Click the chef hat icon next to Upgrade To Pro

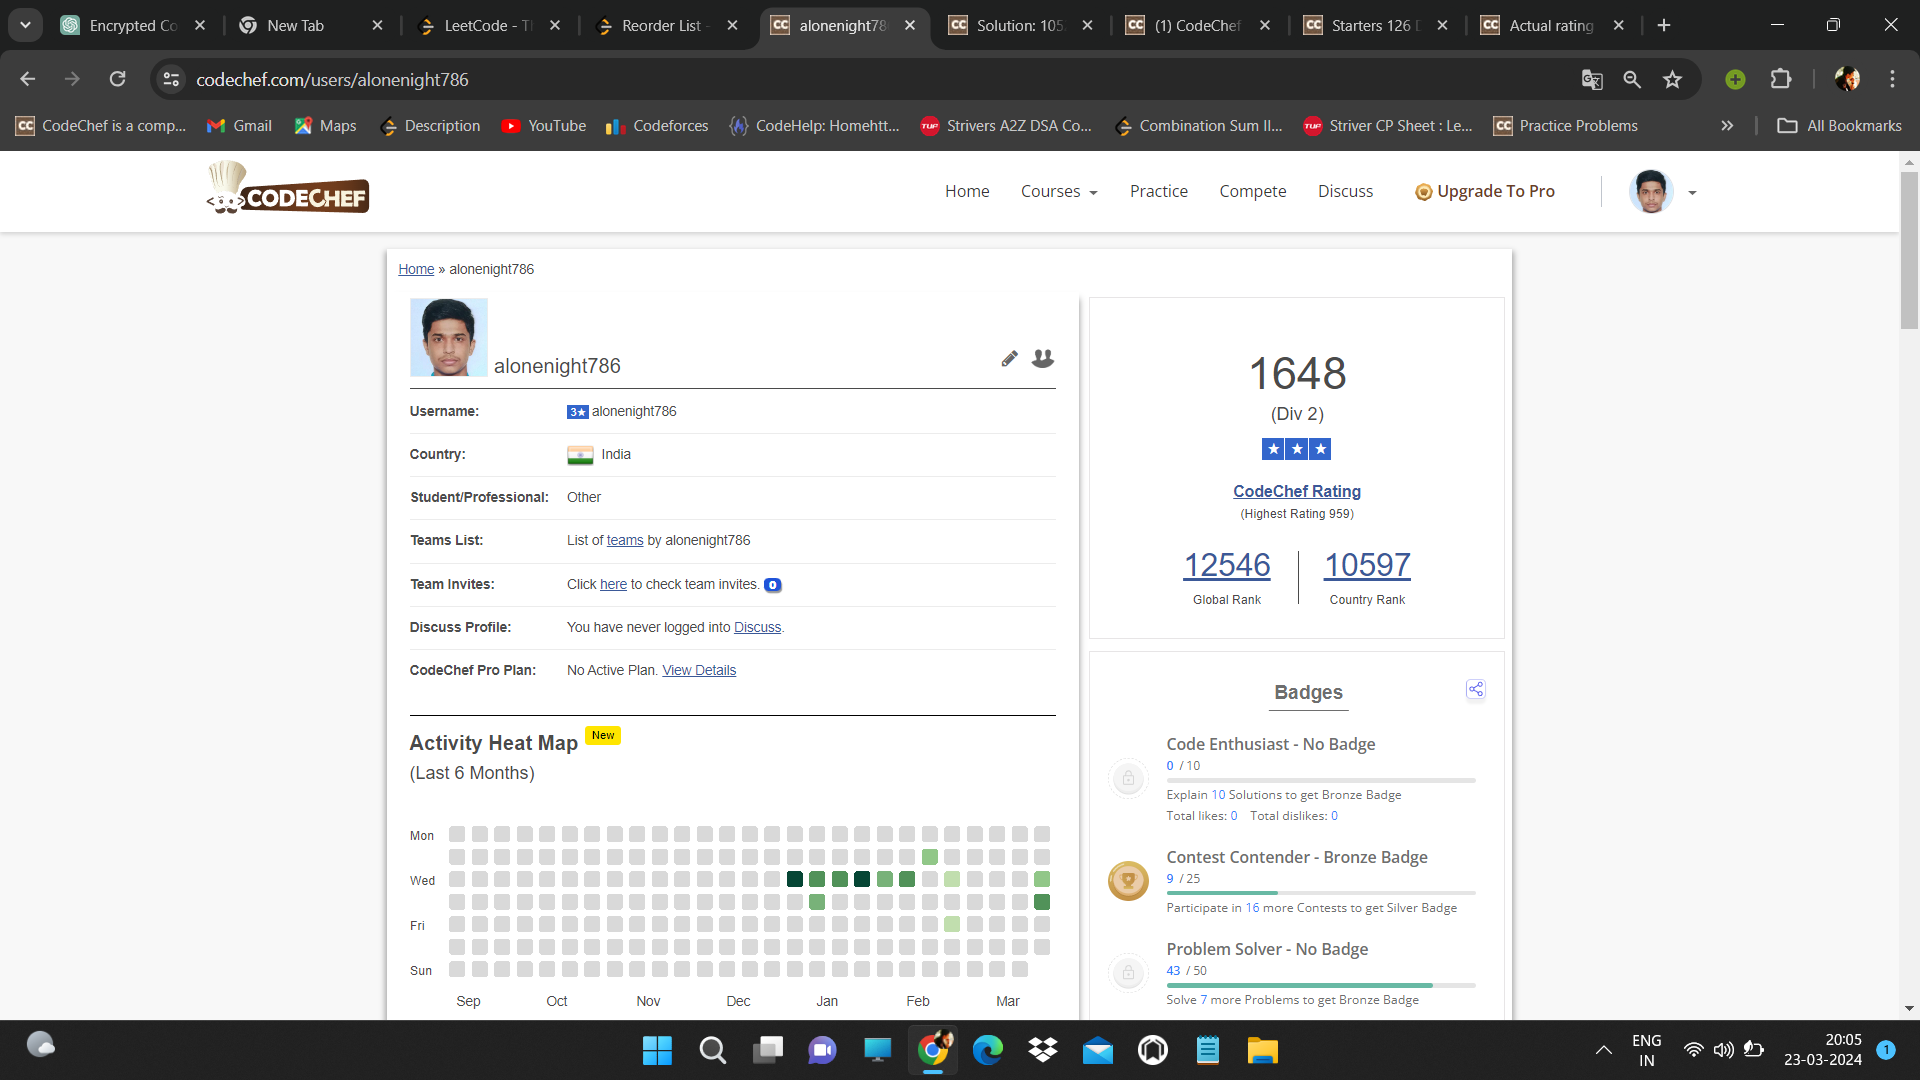coord(1424,191)
